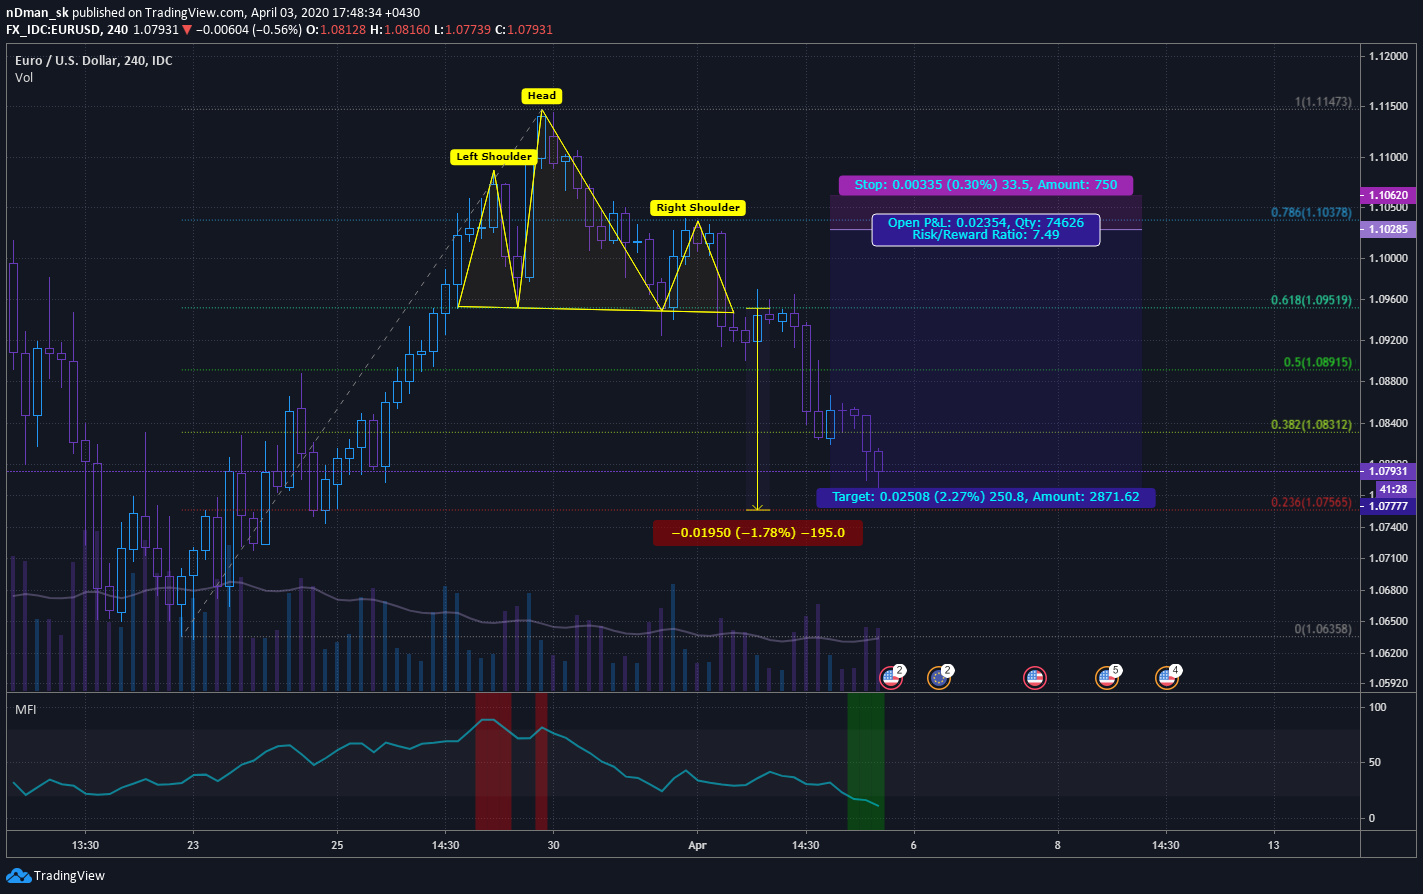The width and height of the screenshot is (1423, 894).
Task: Click the Apr date on the time axis
Action: [x=697, y=845]
